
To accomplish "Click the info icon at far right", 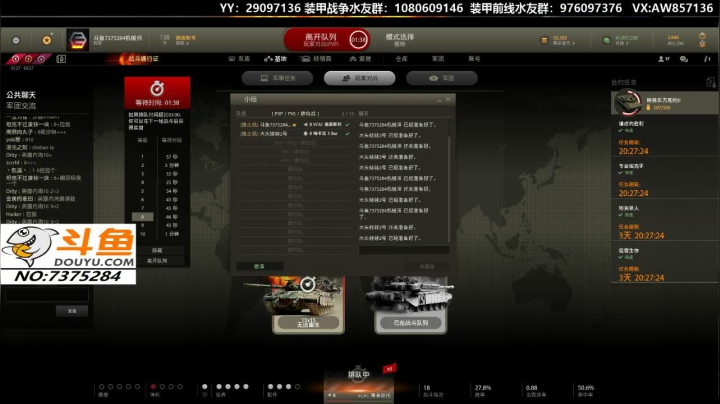I will point(707,59).
